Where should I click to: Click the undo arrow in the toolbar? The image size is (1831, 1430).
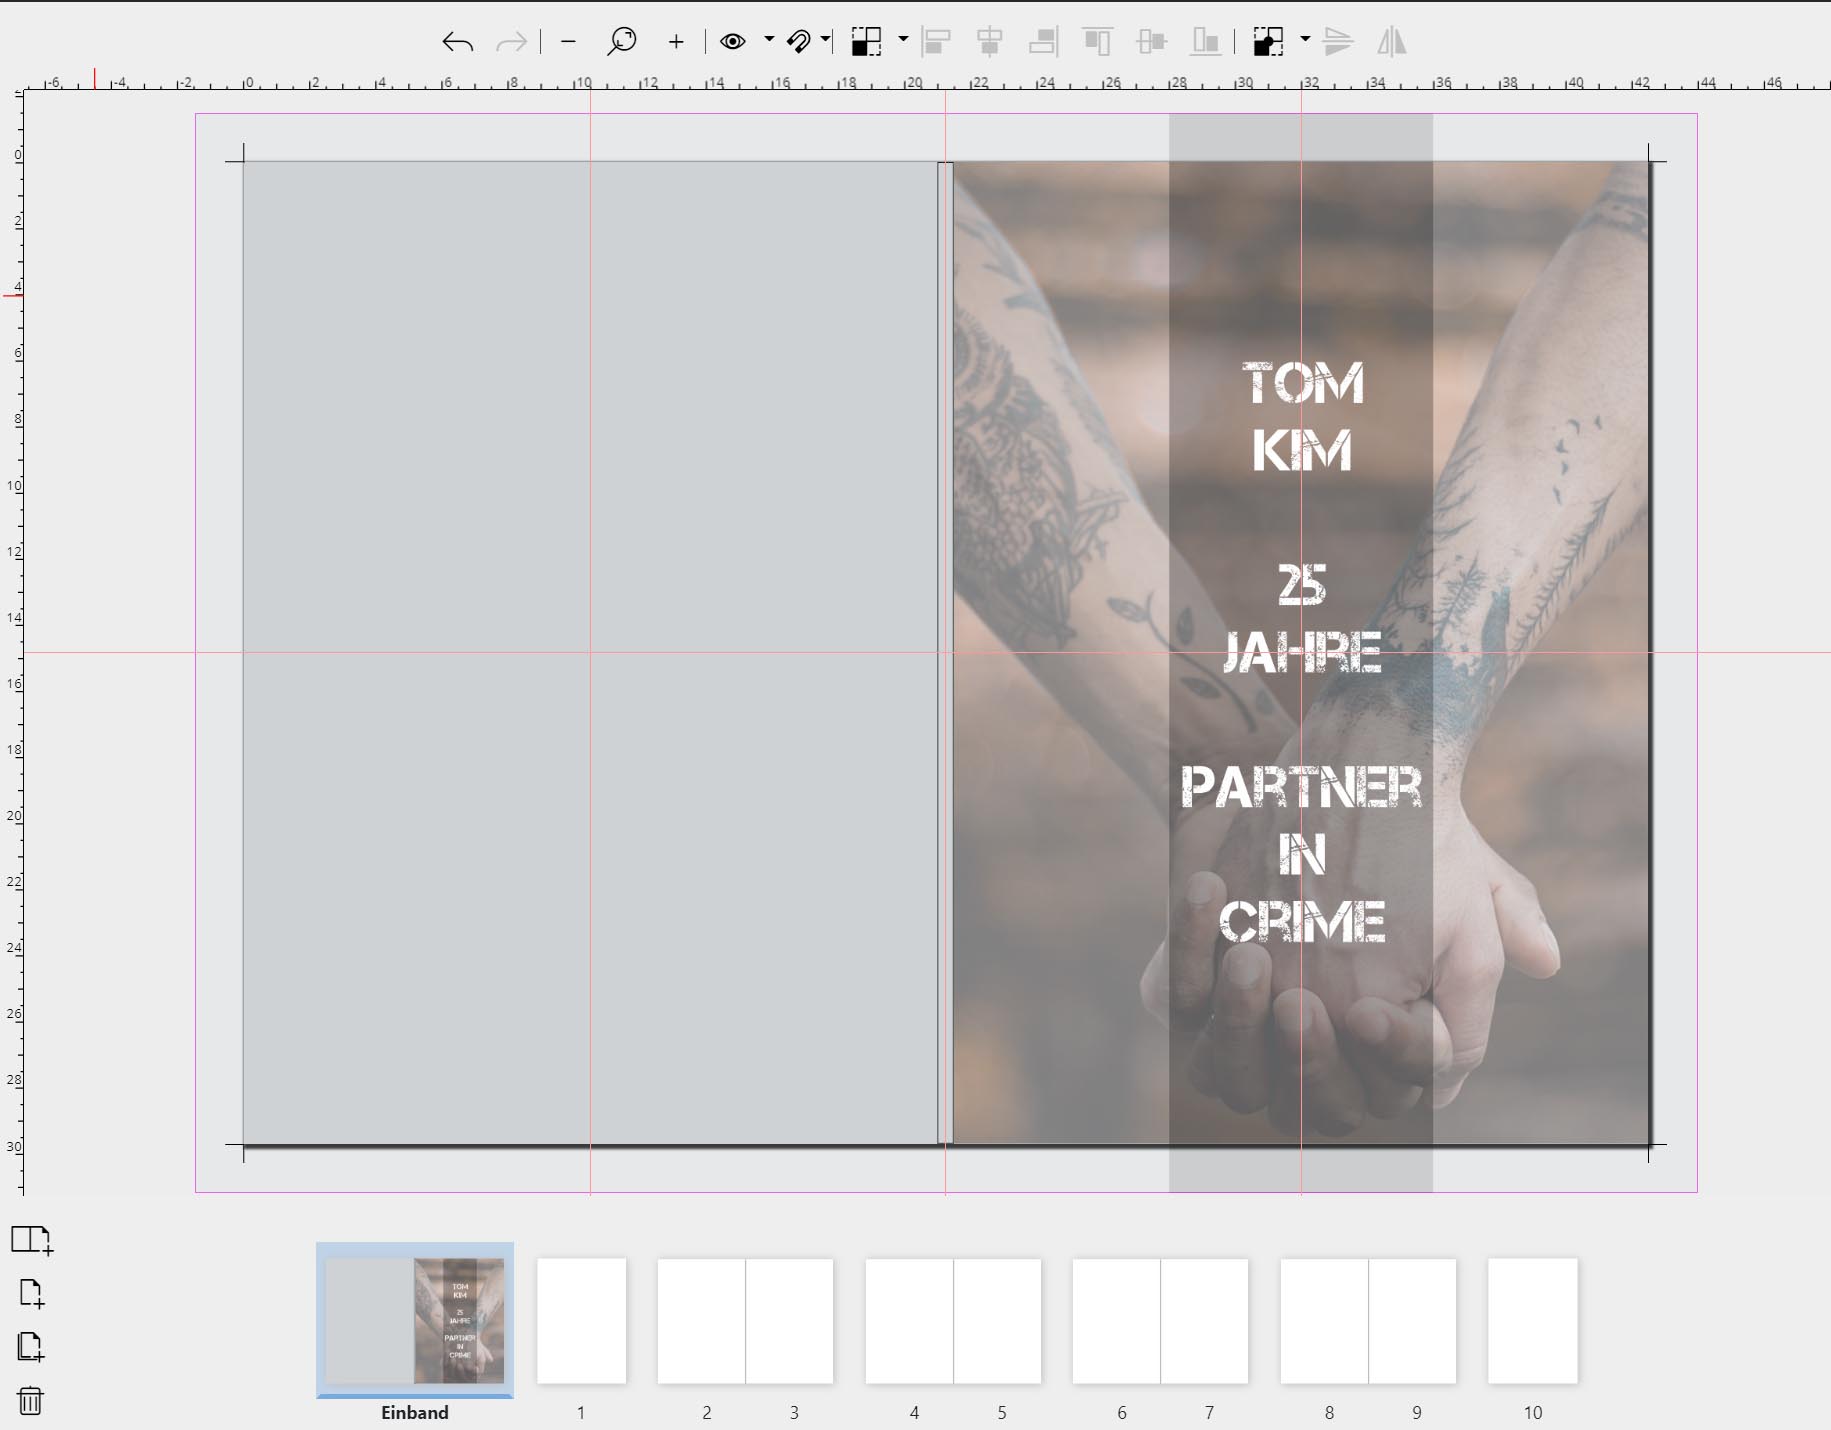[457, 42]
